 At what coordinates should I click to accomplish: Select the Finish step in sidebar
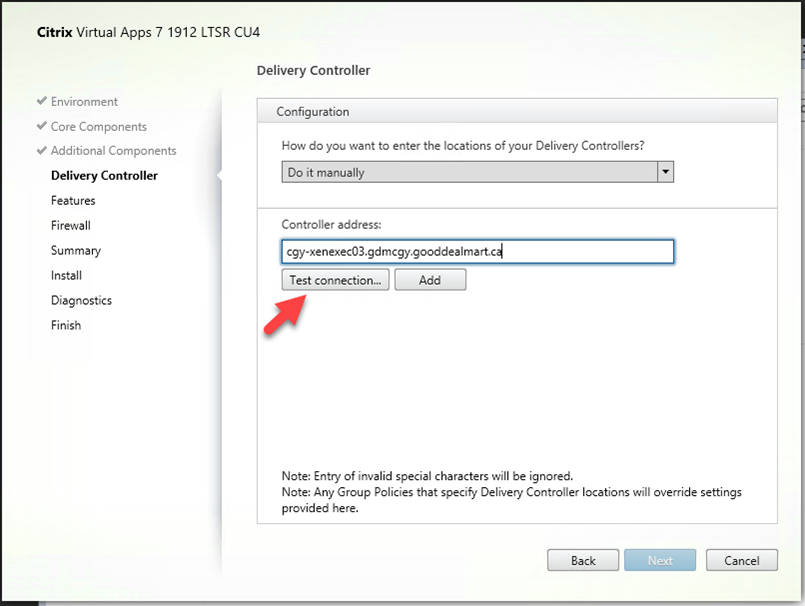66,326
